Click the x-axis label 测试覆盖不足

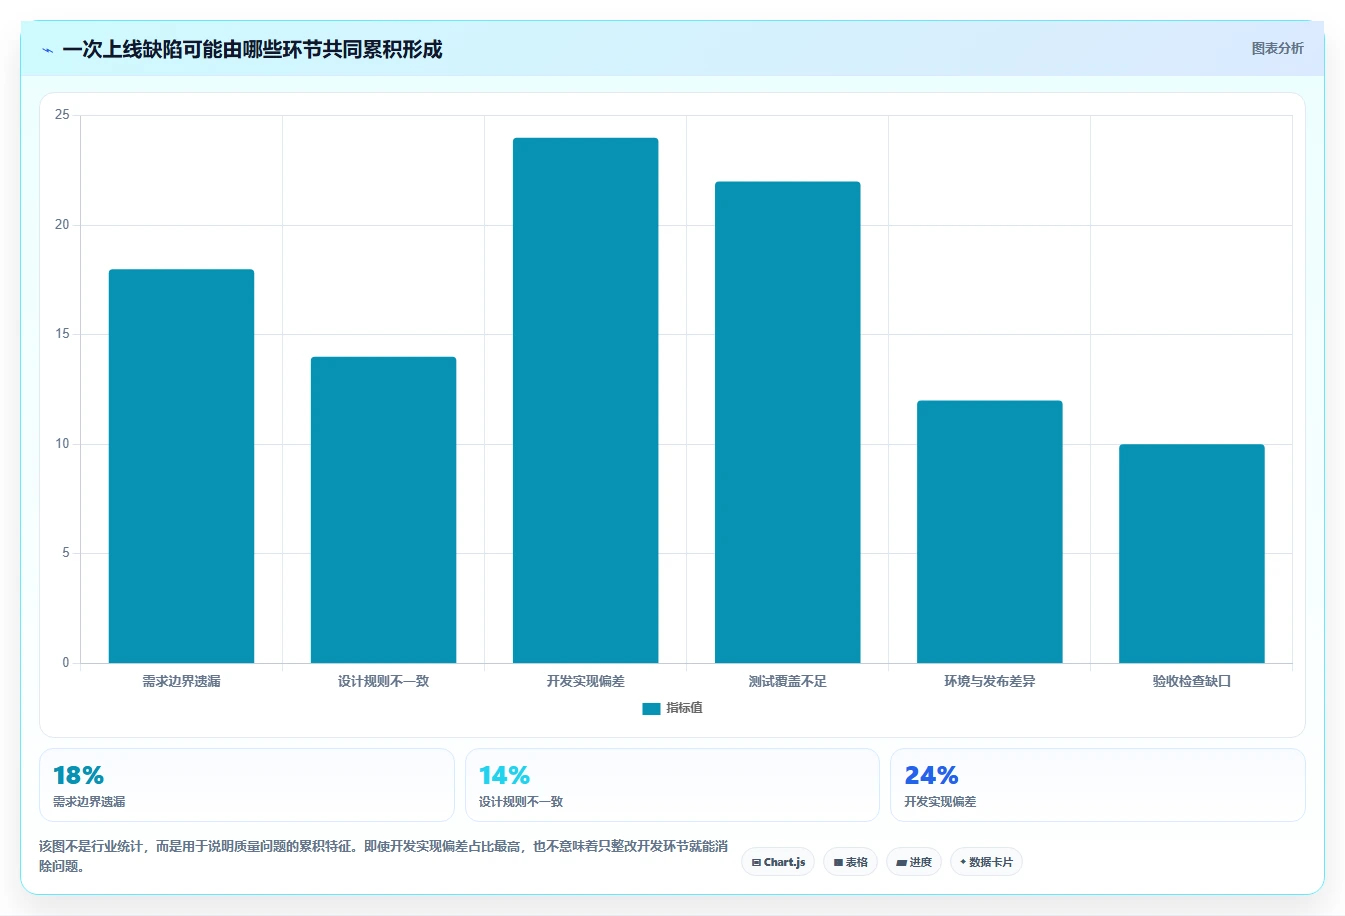[787, 681]
